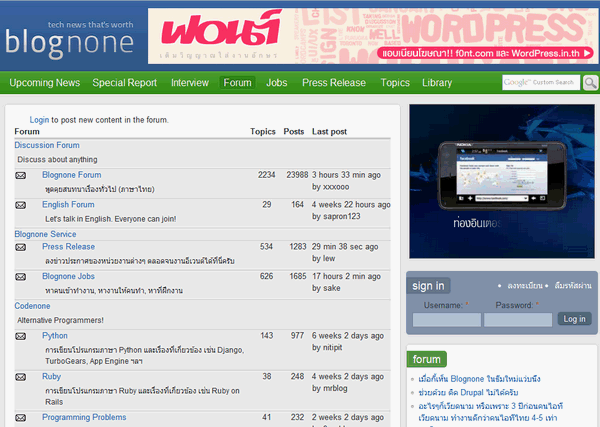Click 'by sake' last post author

tap(326, 288)
